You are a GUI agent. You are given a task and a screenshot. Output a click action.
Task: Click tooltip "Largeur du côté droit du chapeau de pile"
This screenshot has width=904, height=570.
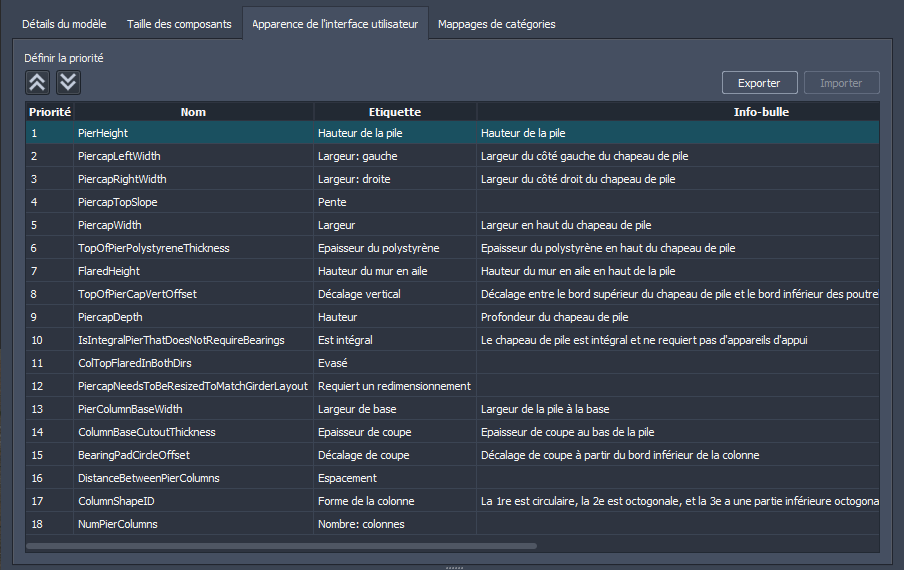[x=678, y=179]
